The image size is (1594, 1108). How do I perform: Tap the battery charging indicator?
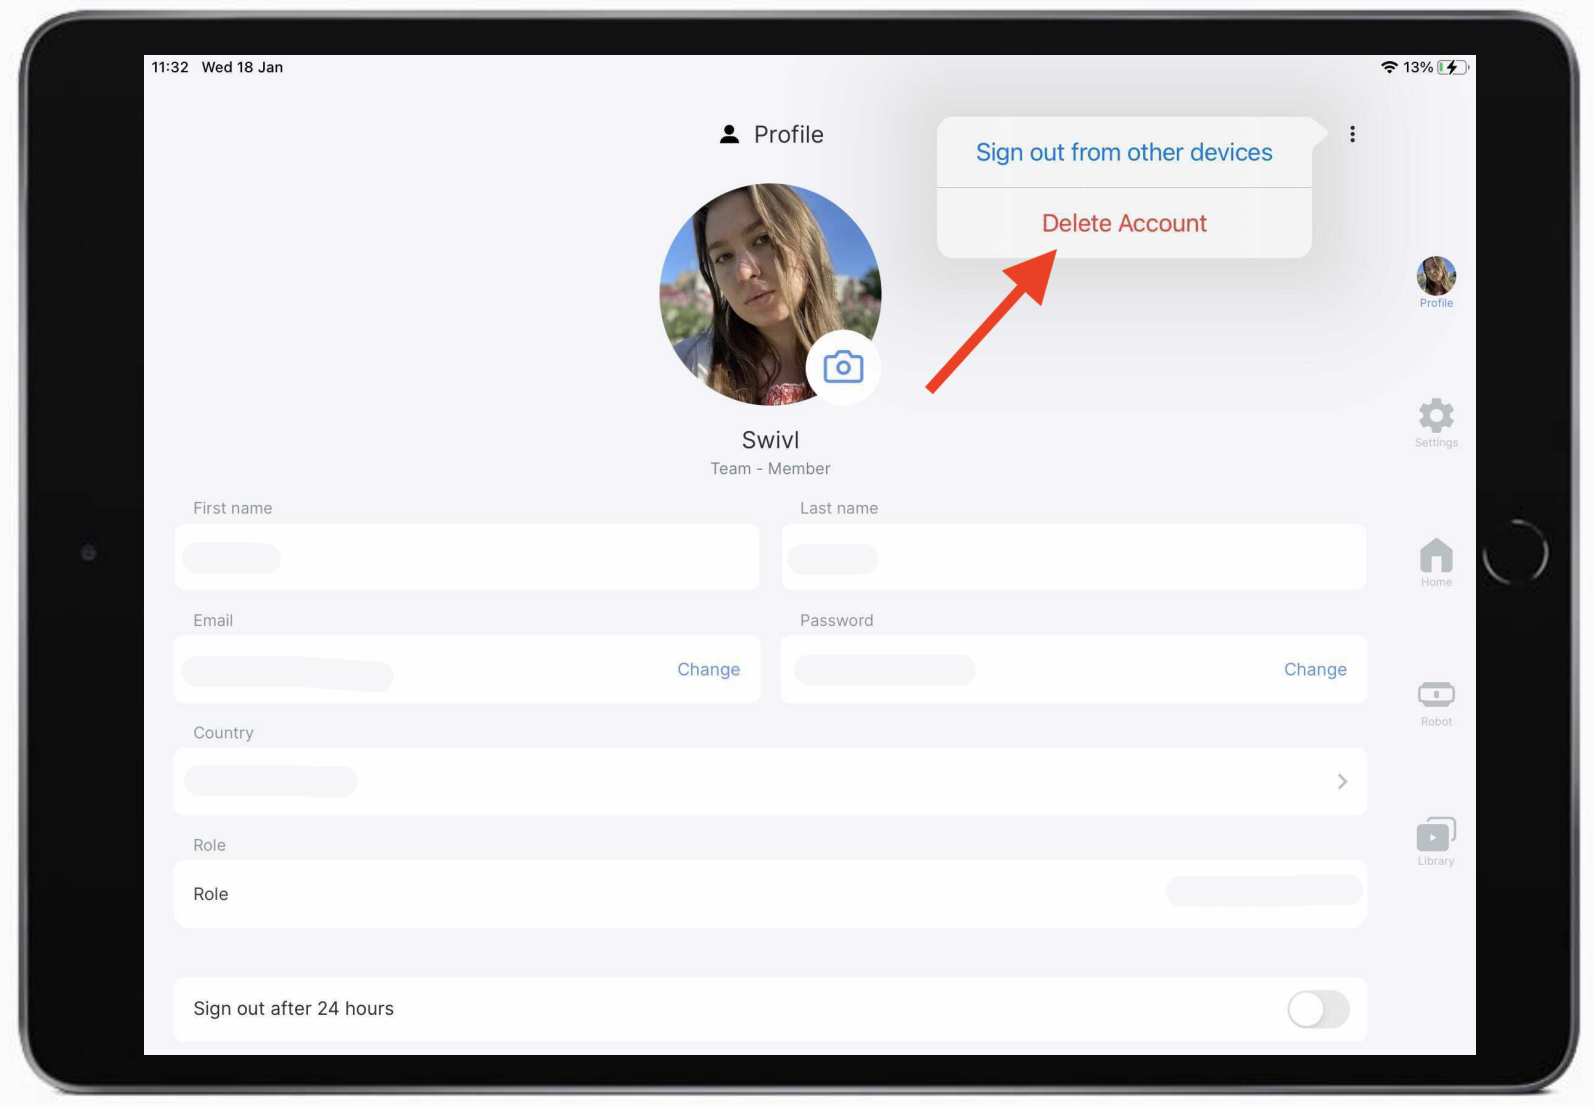click(x=1452, y=67)
